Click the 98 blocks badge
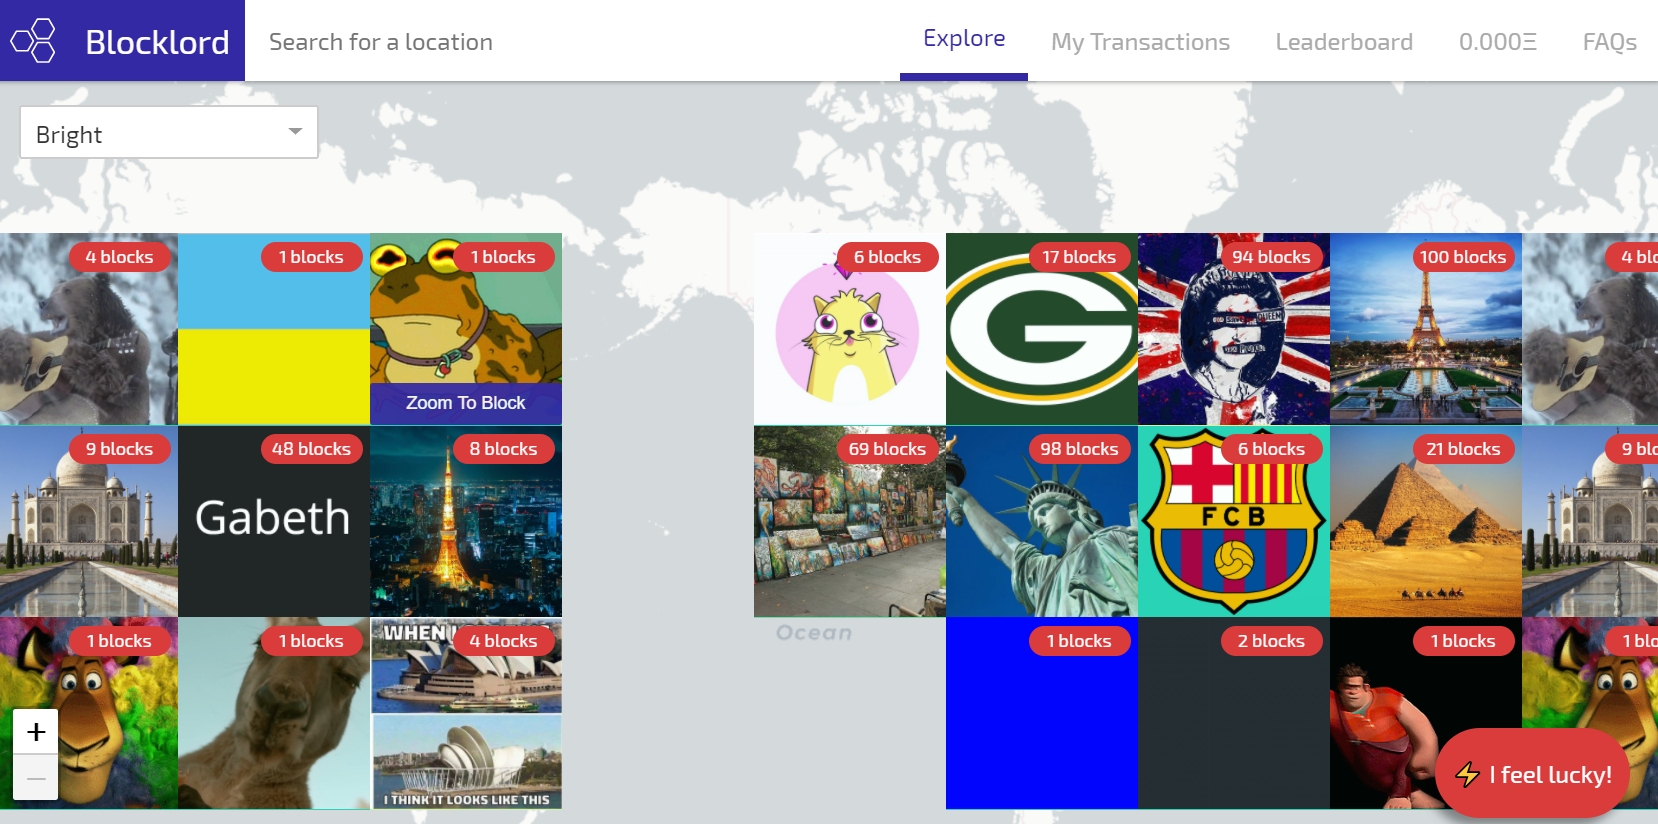The height and width of the screenshot is (824, 1658). click(1079, 449)
